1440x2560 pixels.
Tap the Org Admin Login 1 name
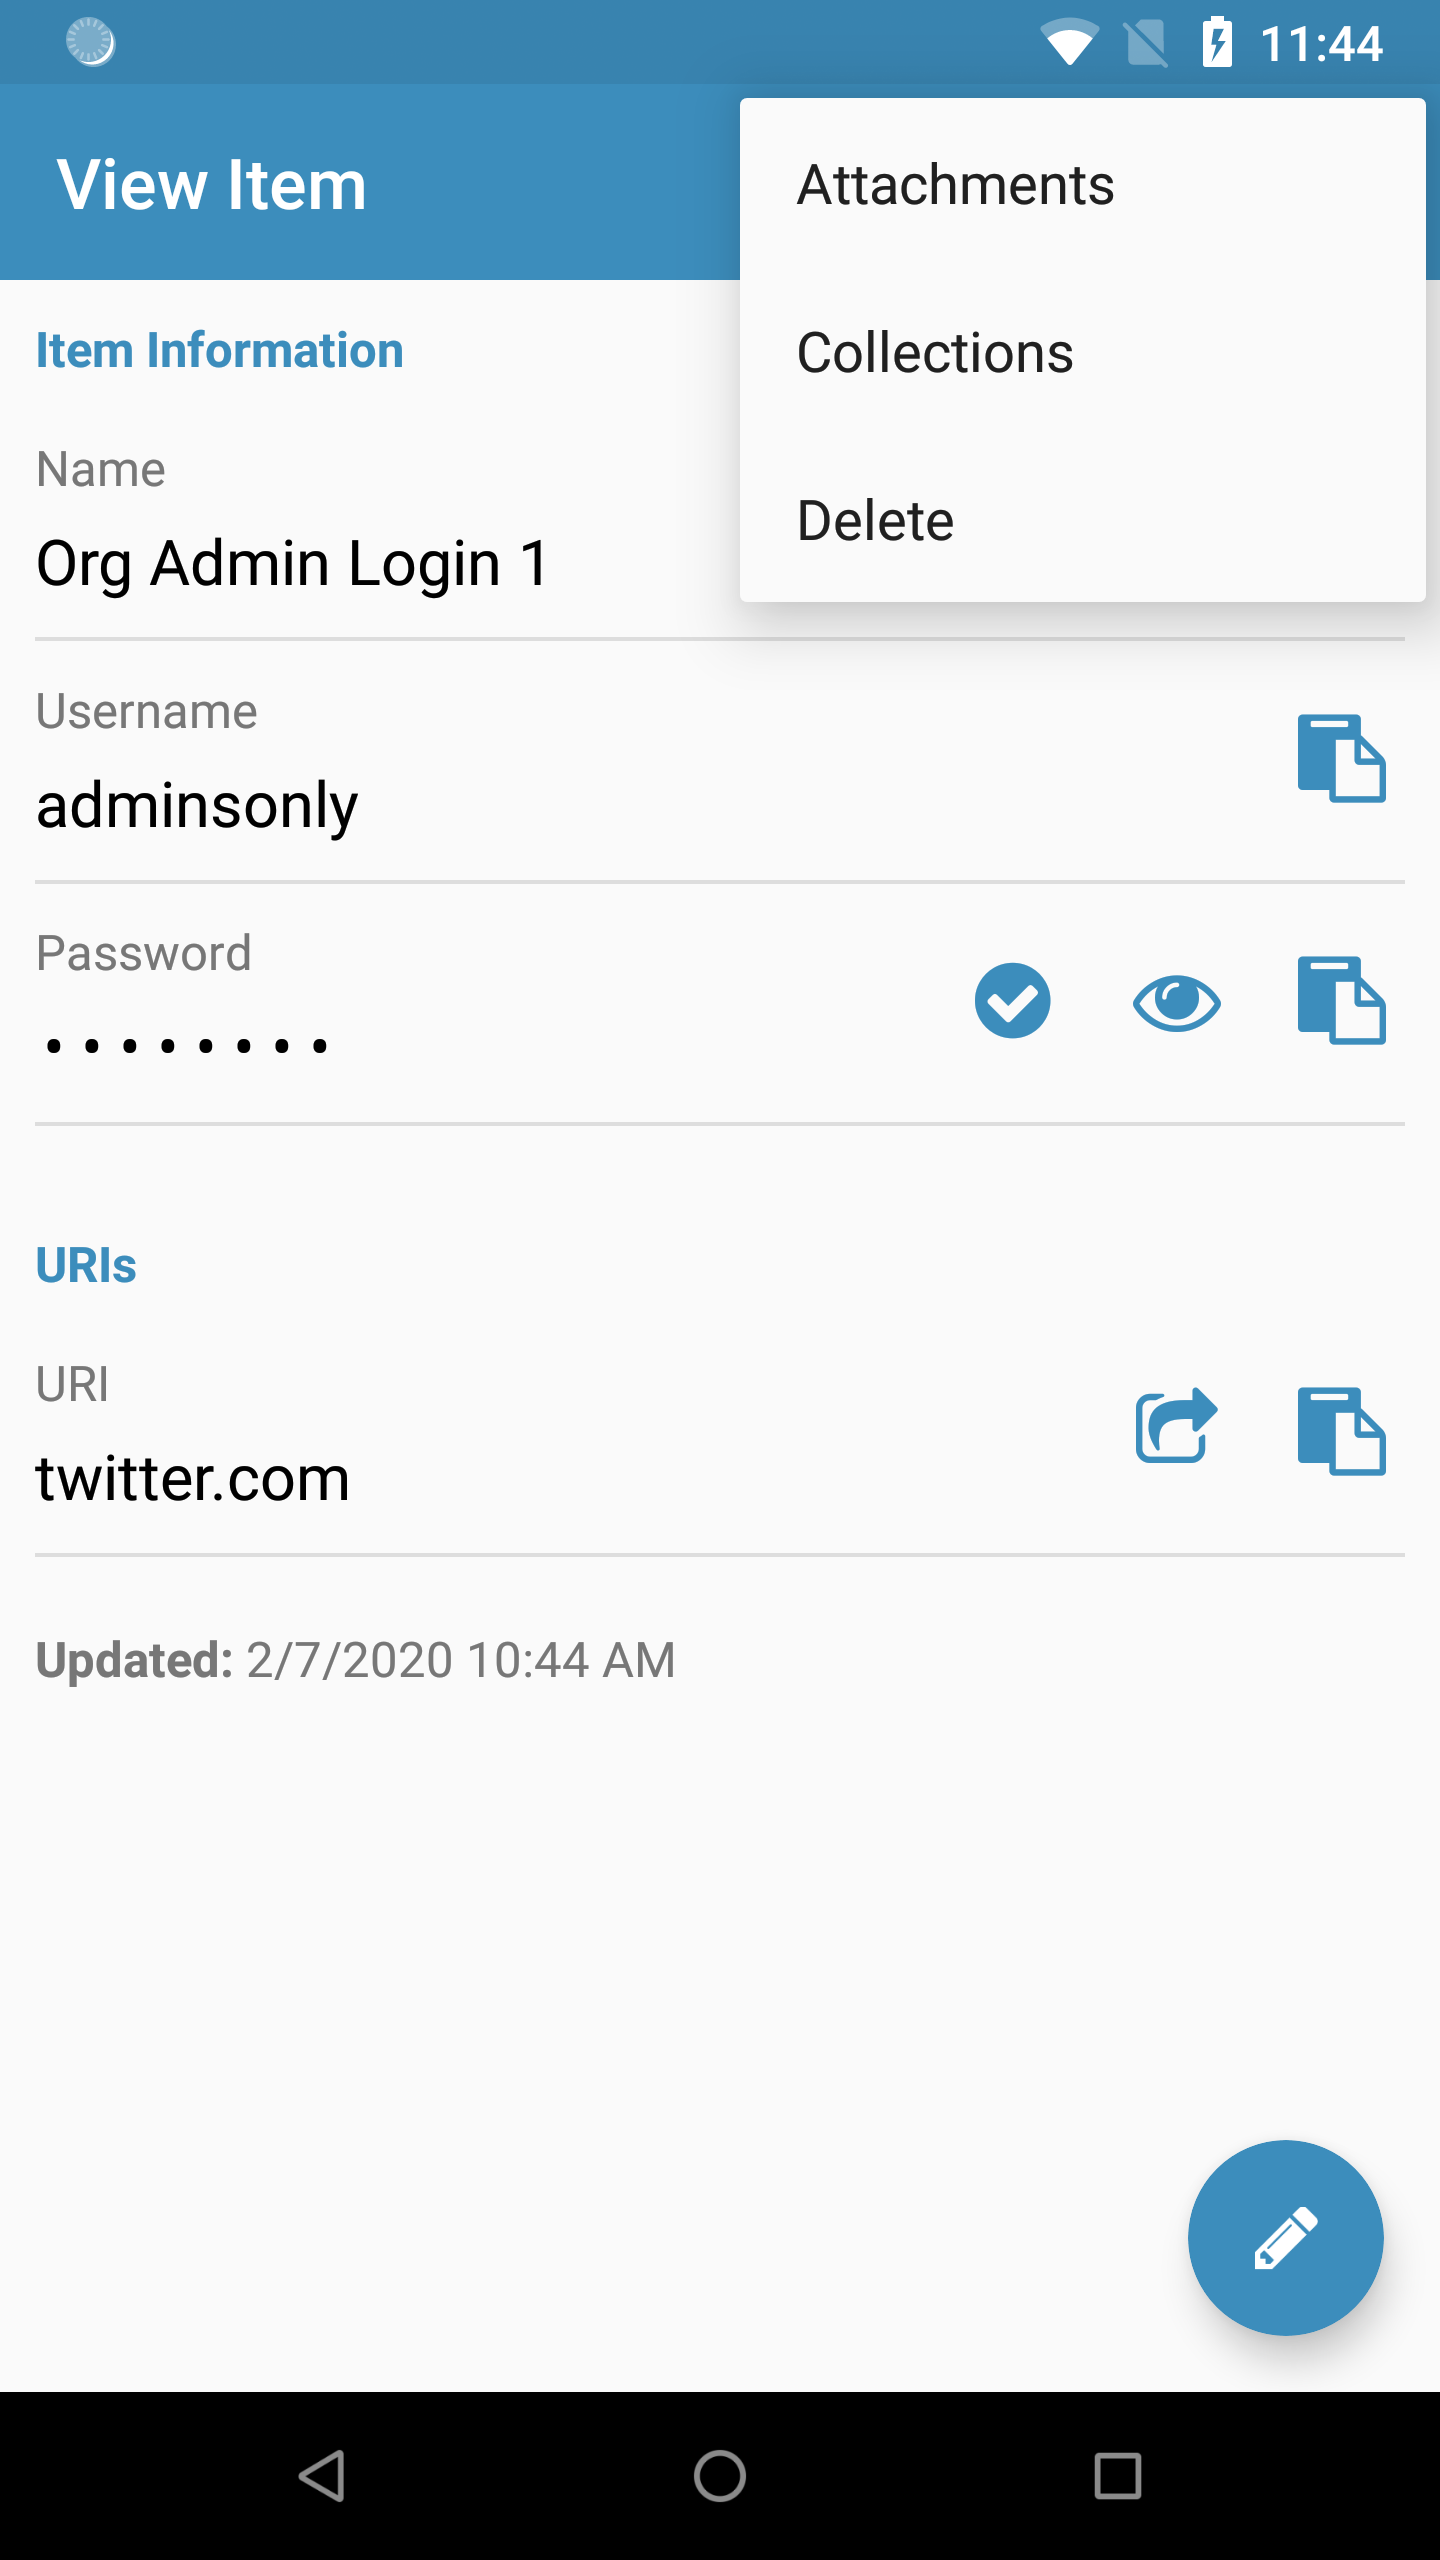293,563
